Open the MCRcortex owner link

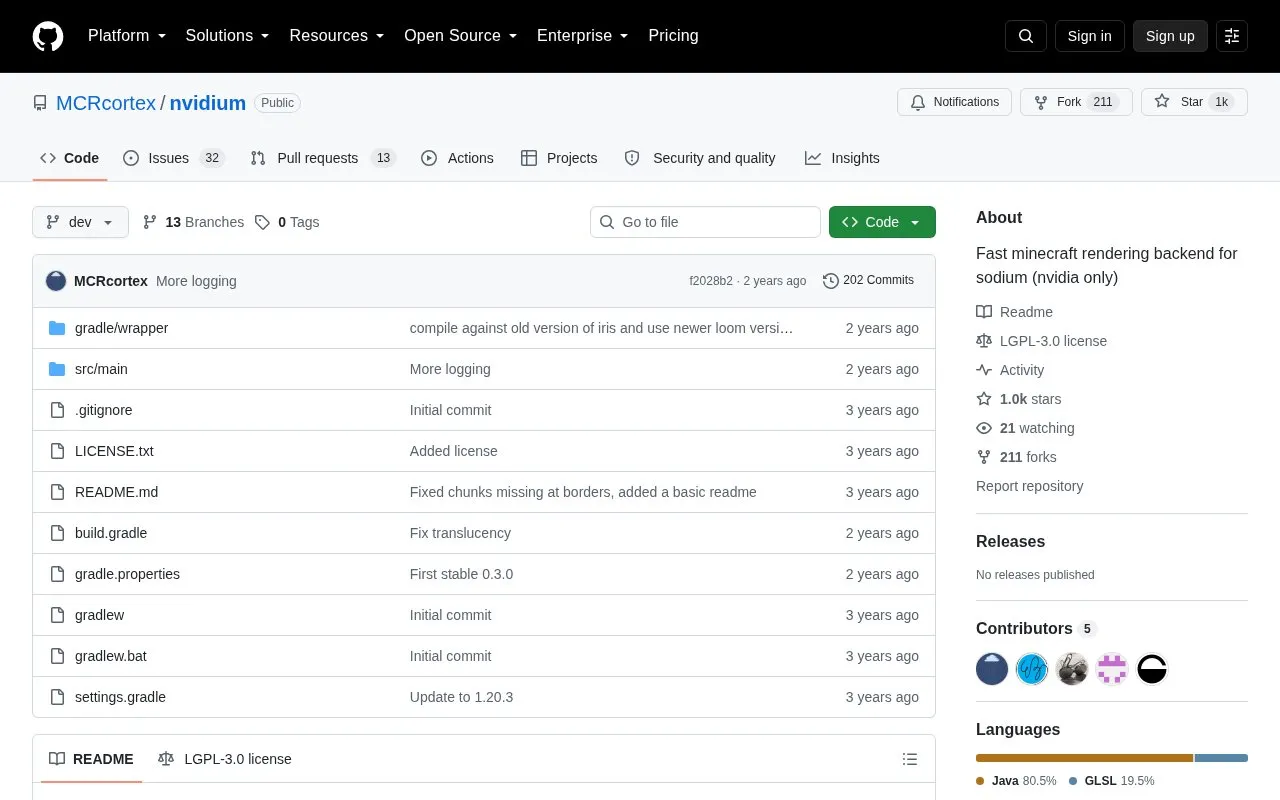(x=106, y=103)
